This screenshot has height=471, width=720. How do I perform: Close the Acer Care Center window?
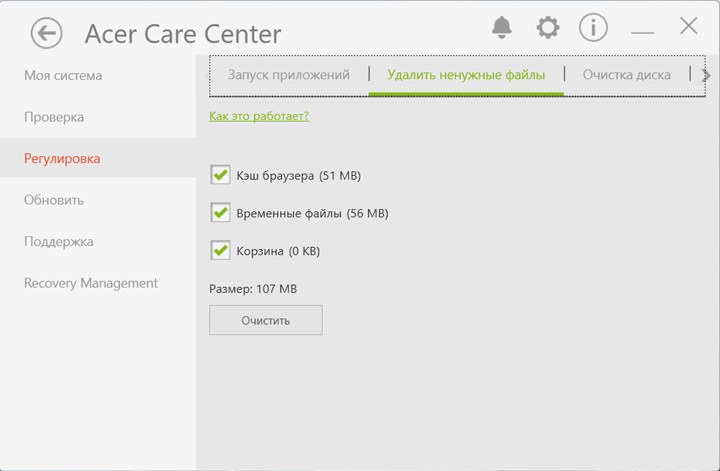pos(688,26)
